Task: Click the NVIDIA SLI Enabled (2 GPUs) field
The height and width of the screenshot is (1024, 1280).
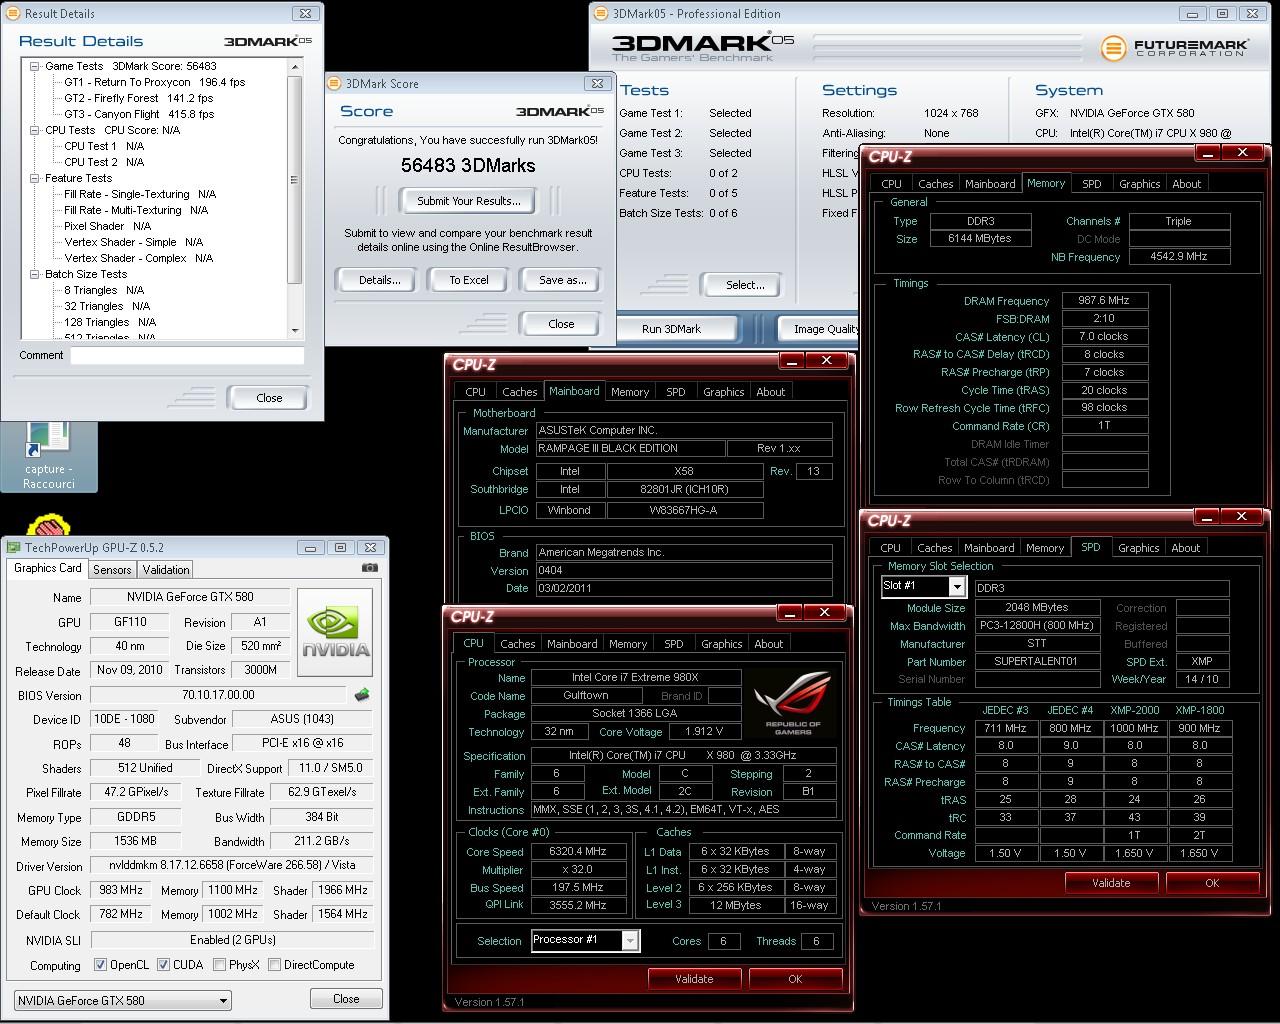Action: tap(231, 940)
